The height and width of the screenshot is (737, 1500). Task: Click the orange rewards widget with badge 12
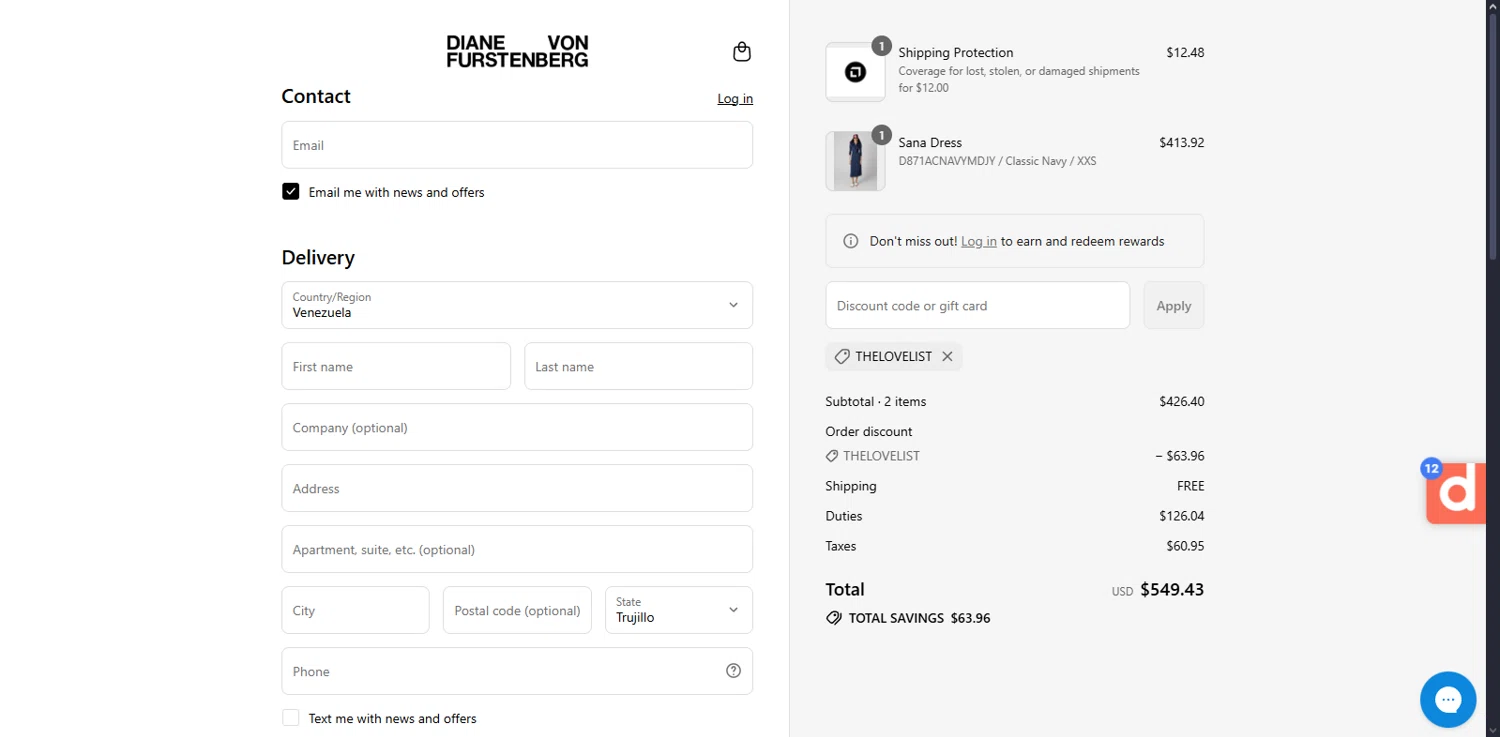(x=1456, y=492)
